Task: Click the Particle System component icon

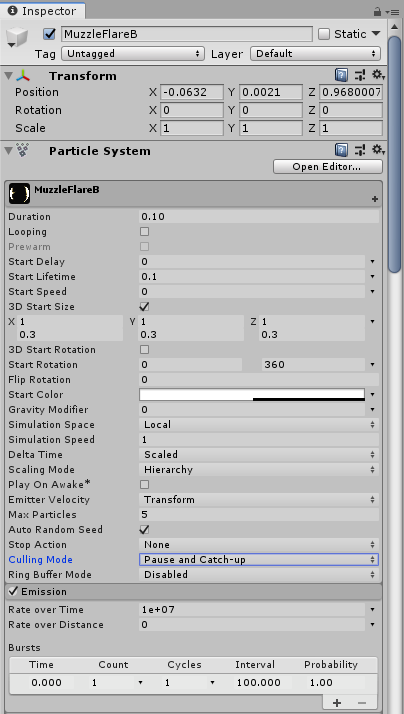Action: tap(23, 150)
